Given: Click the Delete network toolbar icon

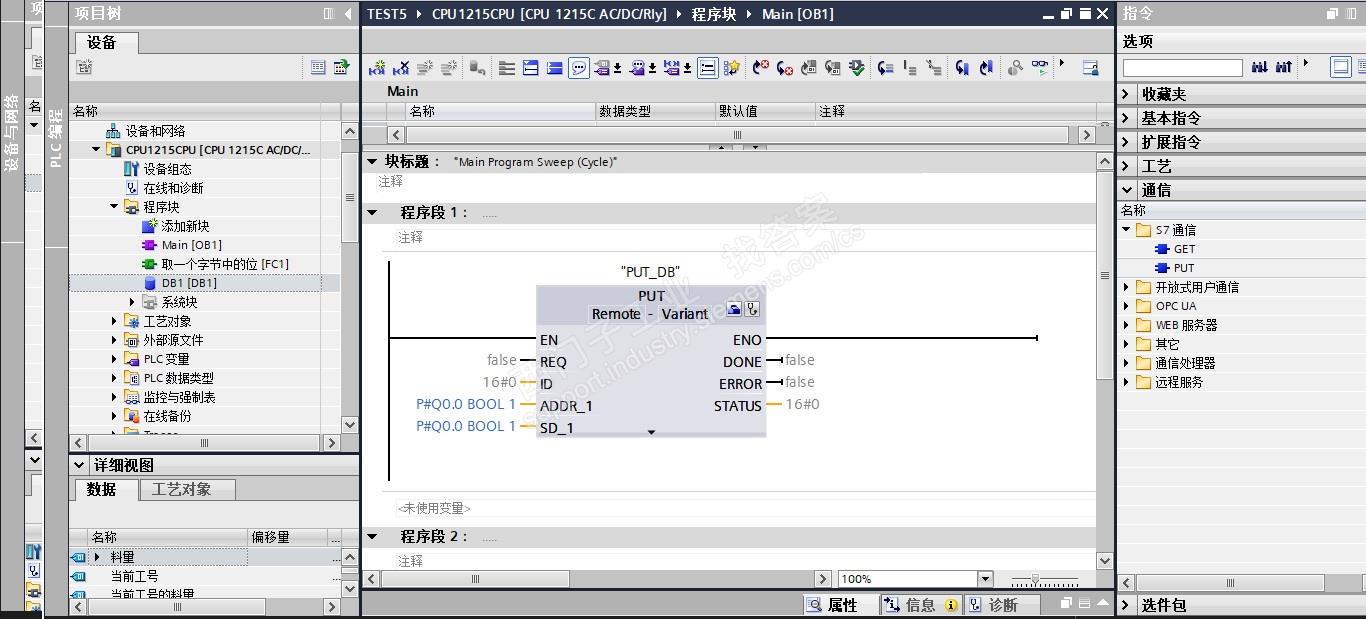Looking at the screenshot, I should [x=401, y=68].
